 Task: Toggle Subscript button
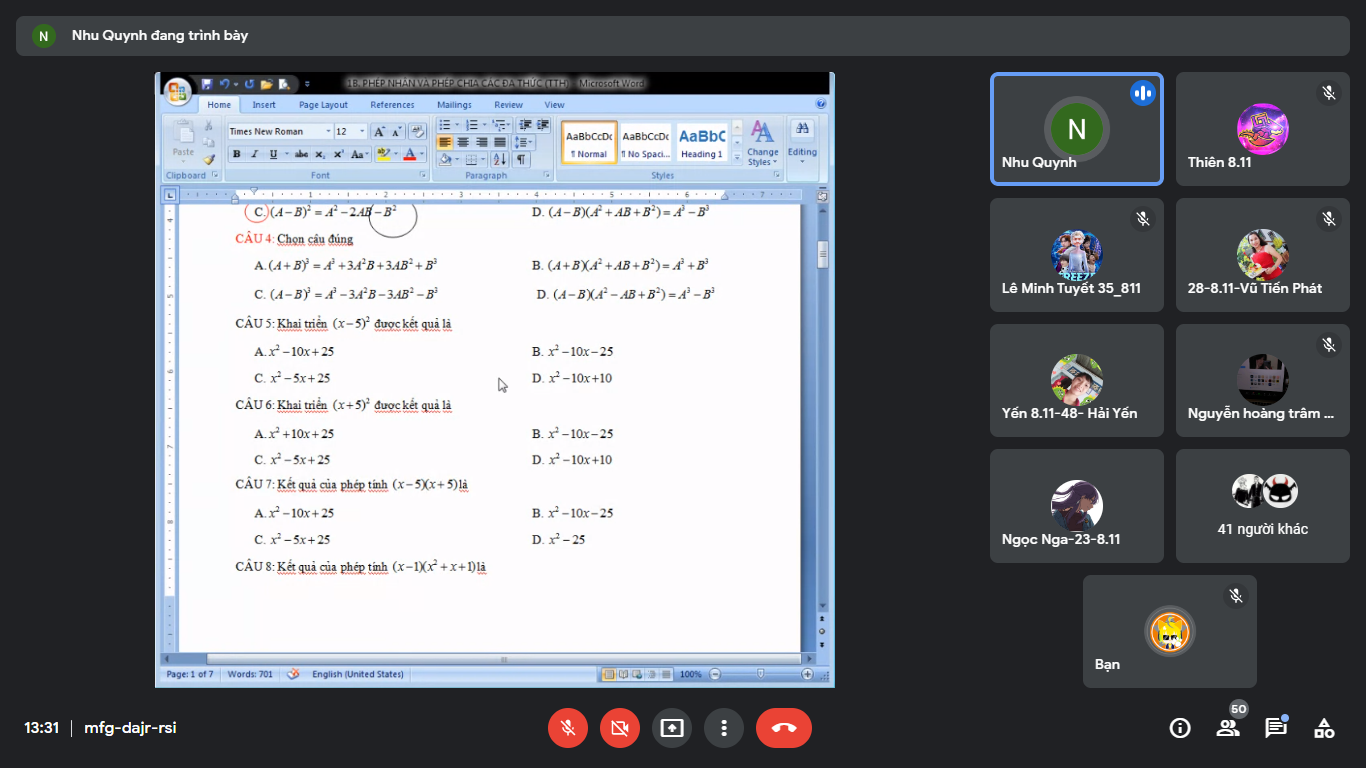pos(319,154)
